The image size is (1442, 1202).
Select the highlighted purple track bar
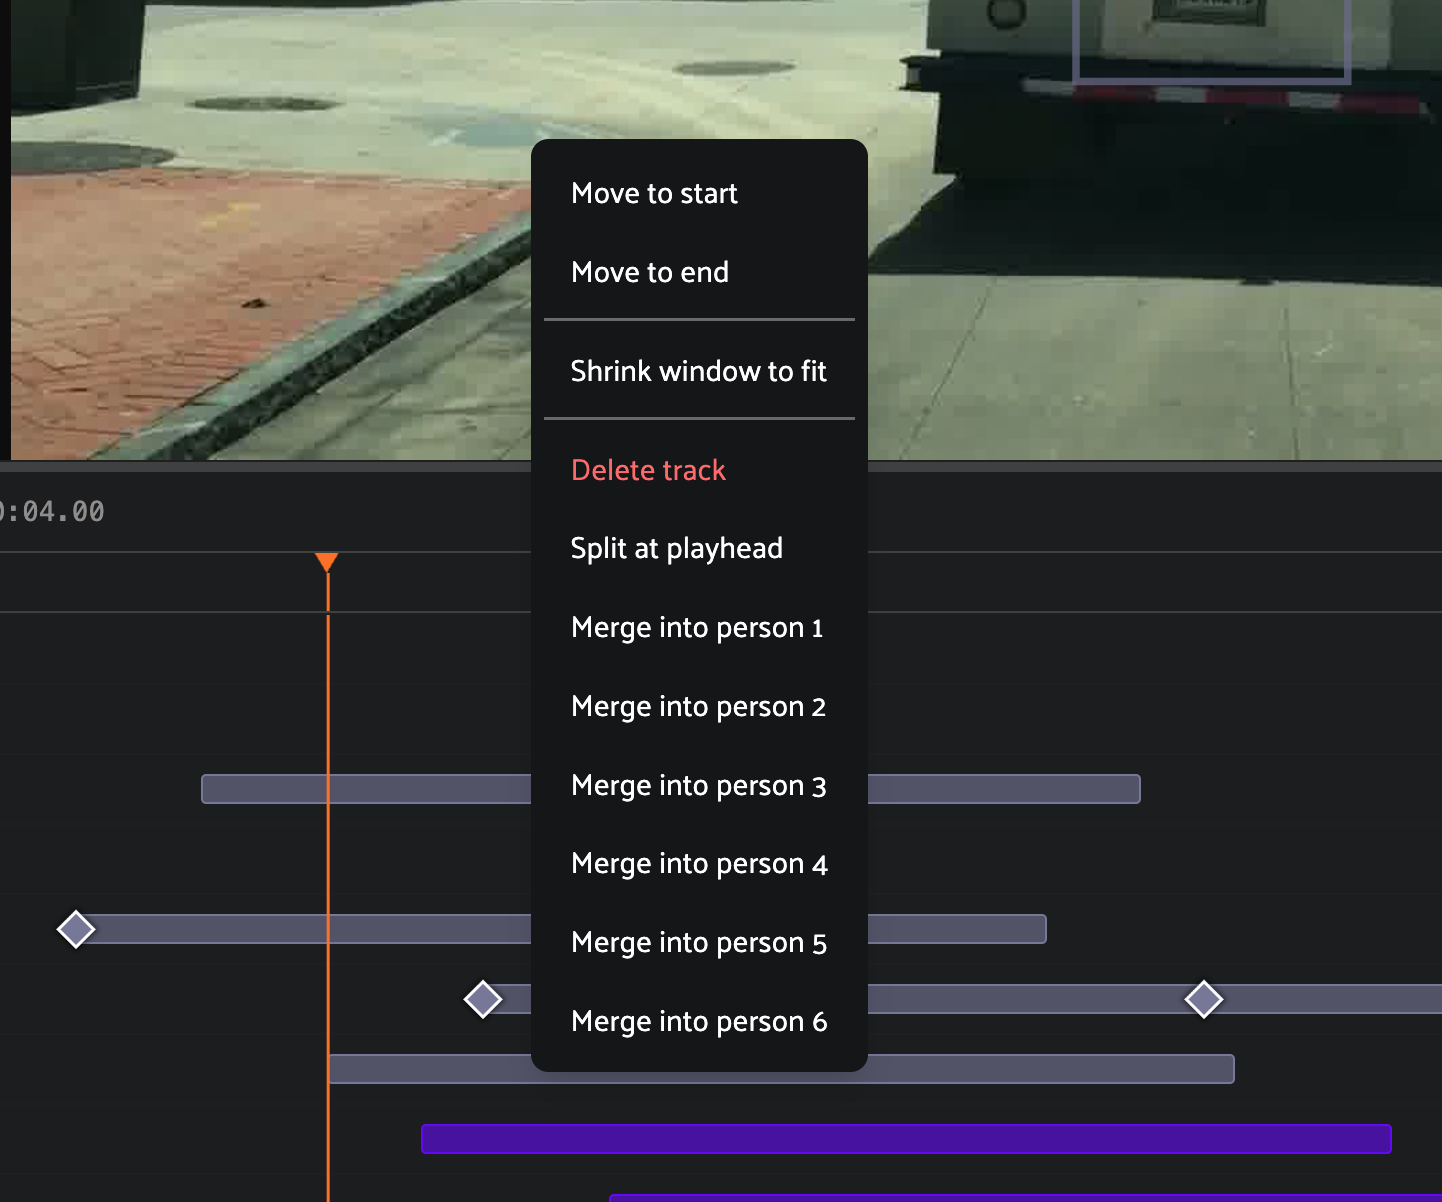click(x=906, y=1139)
